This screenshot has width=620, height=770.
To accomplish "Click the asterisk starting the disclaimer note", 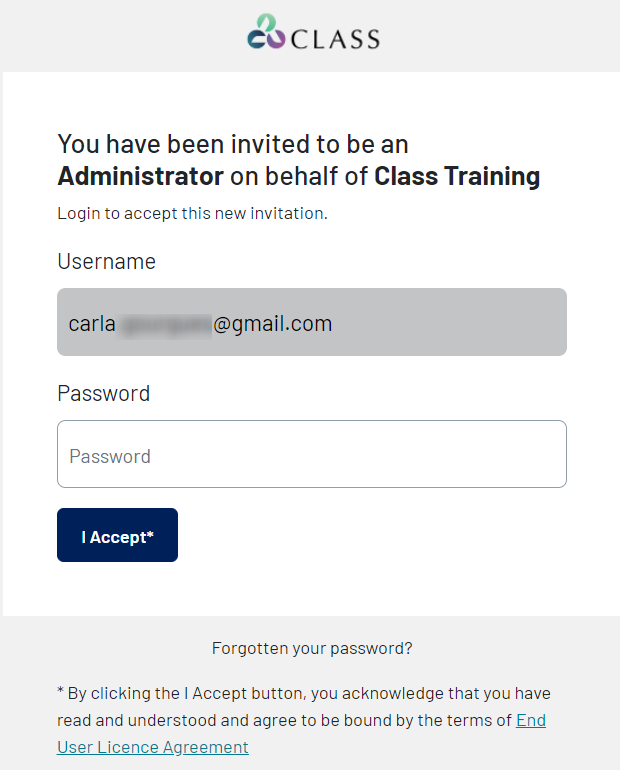I will pyautogui.click(x=60, y=691).
